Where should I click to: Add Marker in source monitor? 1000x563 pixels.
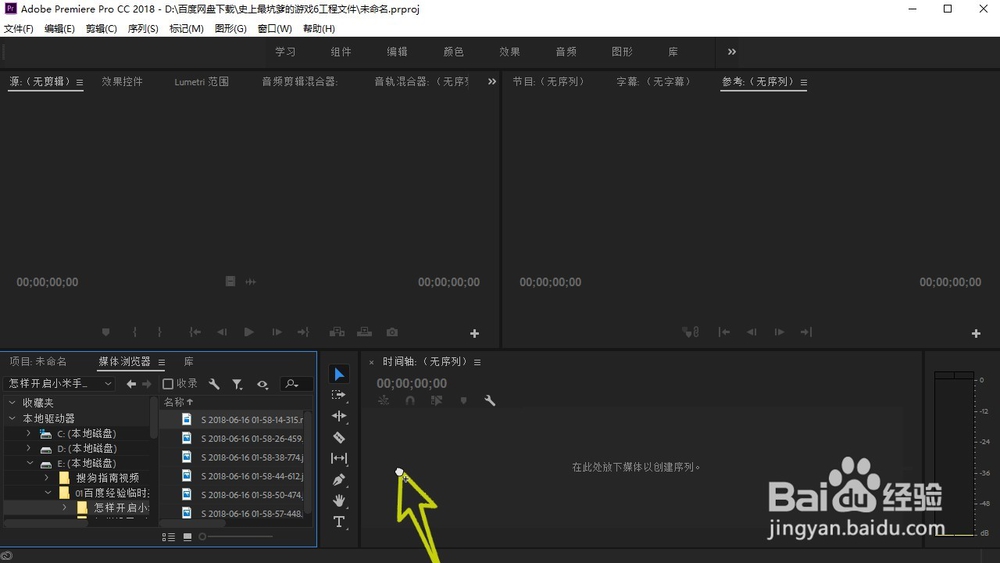[106, 332]
